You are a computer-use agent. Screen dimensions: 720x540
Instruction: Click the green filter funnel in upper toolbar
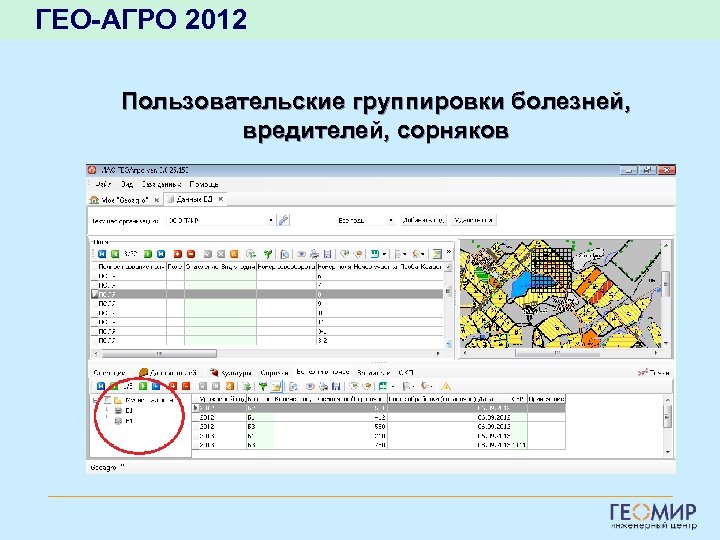tap(268, 253)
